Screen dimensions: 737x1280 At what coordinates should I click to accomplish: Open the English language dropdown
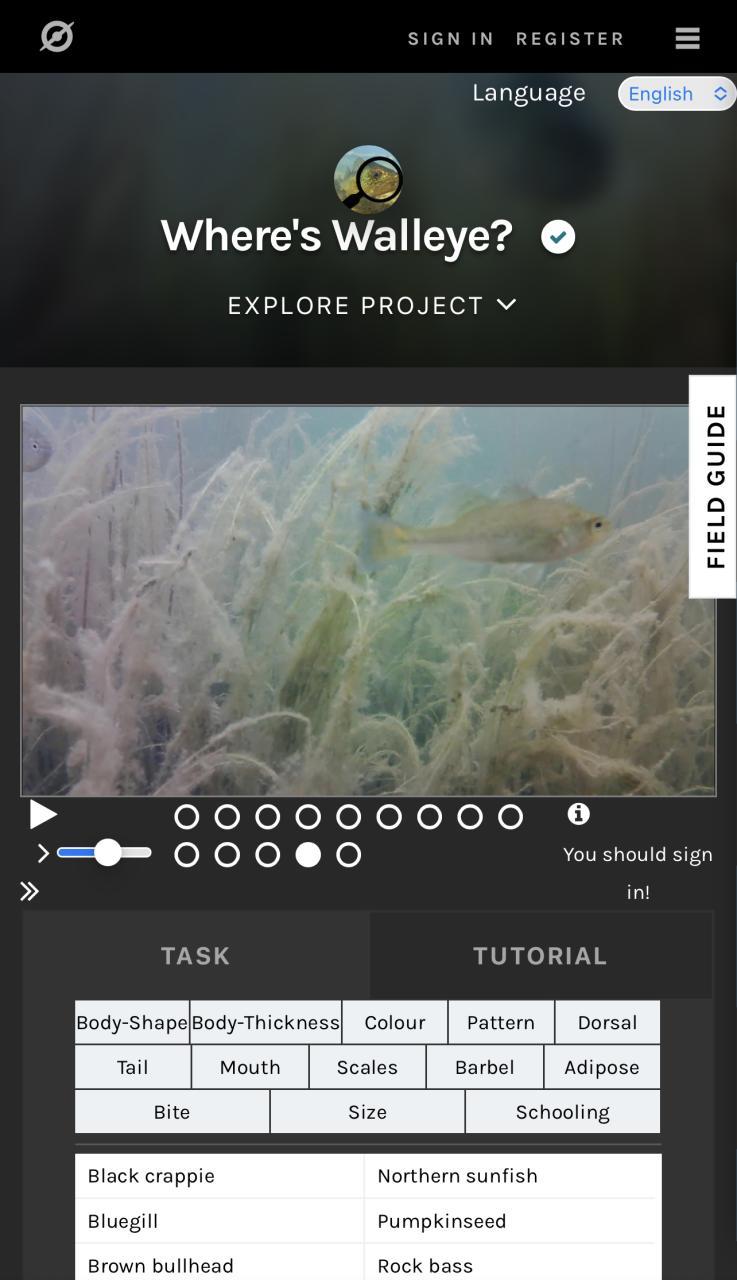point(677,93)
